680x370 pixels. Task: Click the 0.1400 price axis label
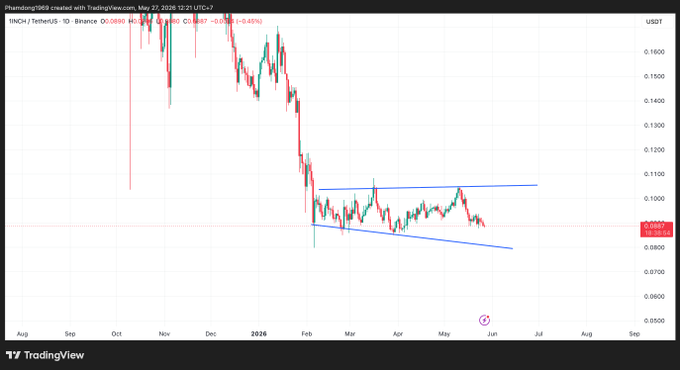pyautogui.click(x=654, y=101)
